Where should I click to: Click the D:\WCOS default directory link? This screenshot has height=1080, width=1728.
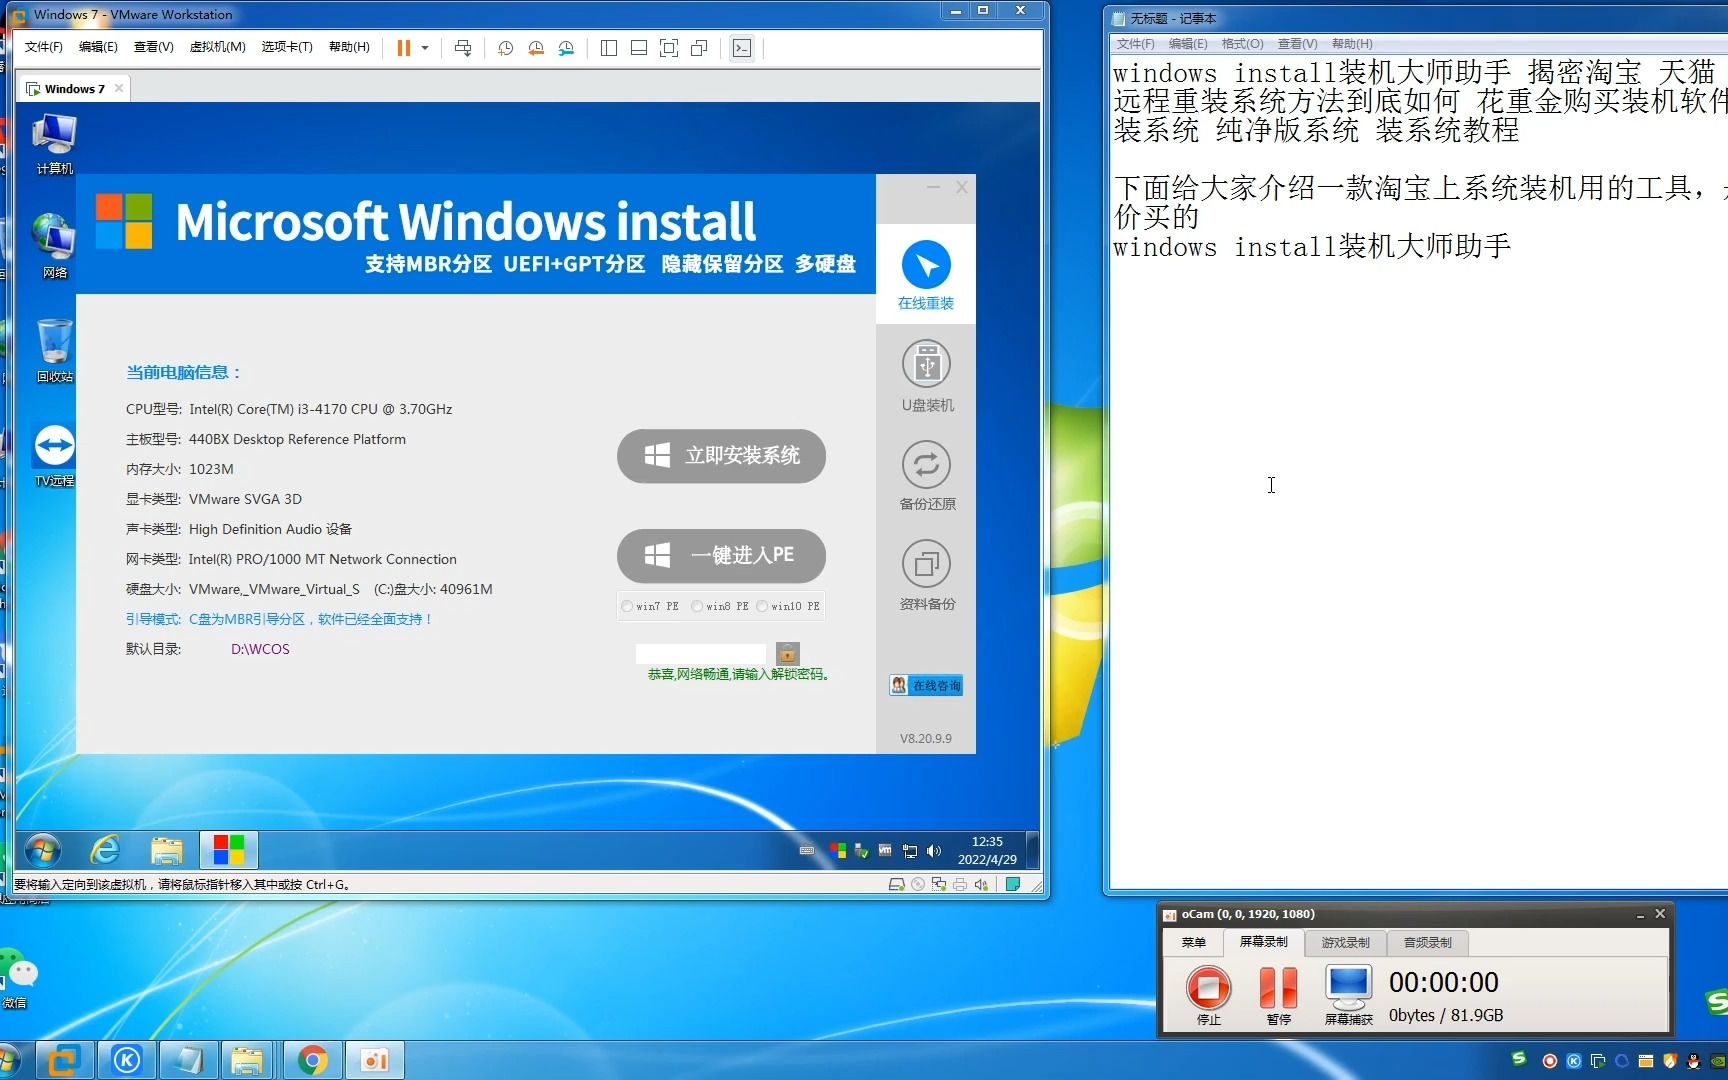point(260,649)
